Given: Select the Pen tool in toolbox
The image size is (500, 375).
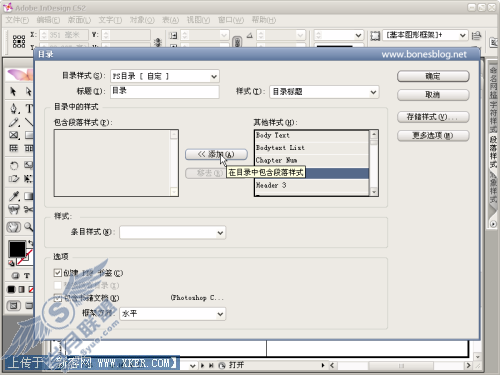Looking at the screenshot, I should pos(14,109).
